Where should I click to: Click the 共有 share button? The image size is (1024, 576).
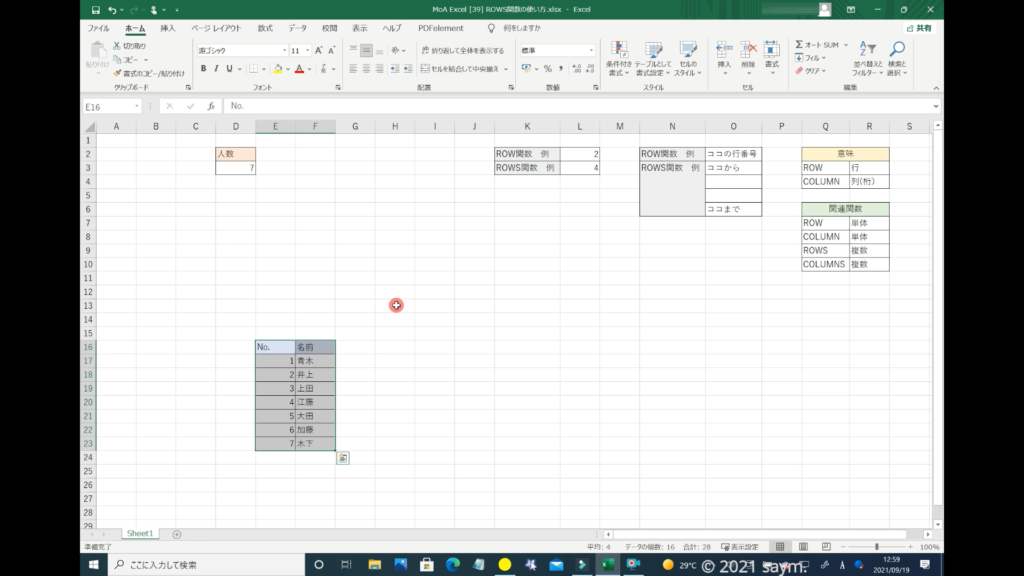click(x=919, y=28)
